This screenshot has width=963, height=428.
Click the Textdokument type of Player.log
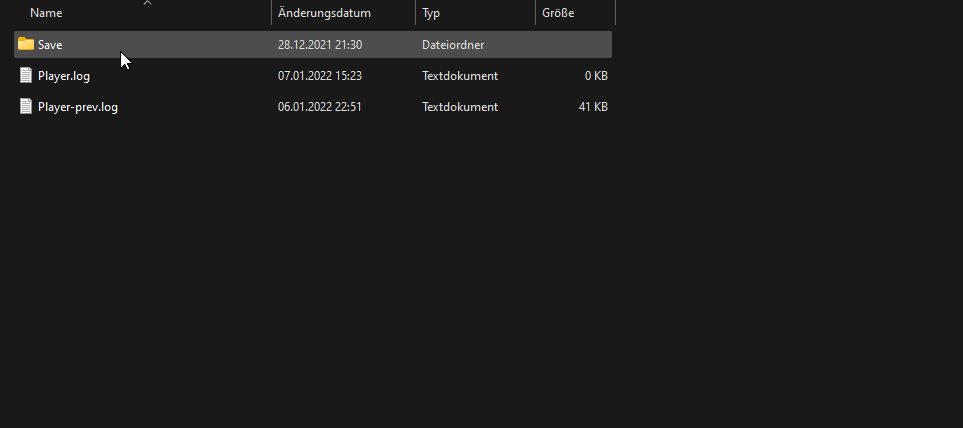460,76
